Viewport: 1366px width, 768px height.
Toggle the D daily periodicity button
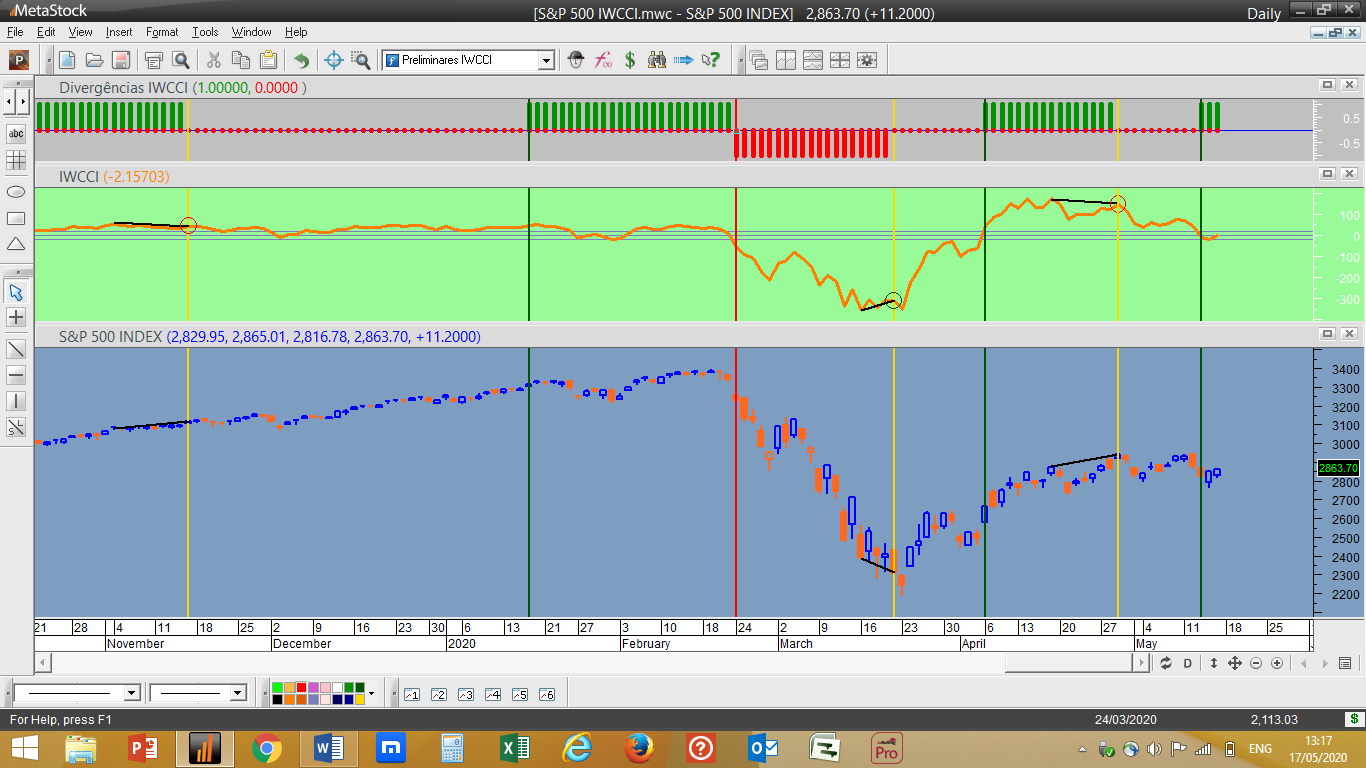point(1188,663)
